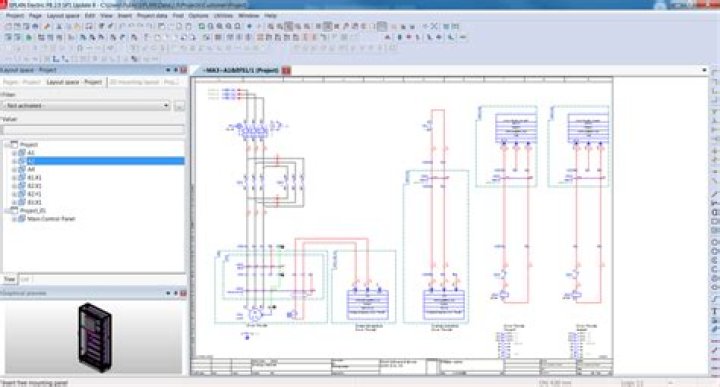Open the Filter dropdown showing Not activated

[x=86, y=106]
